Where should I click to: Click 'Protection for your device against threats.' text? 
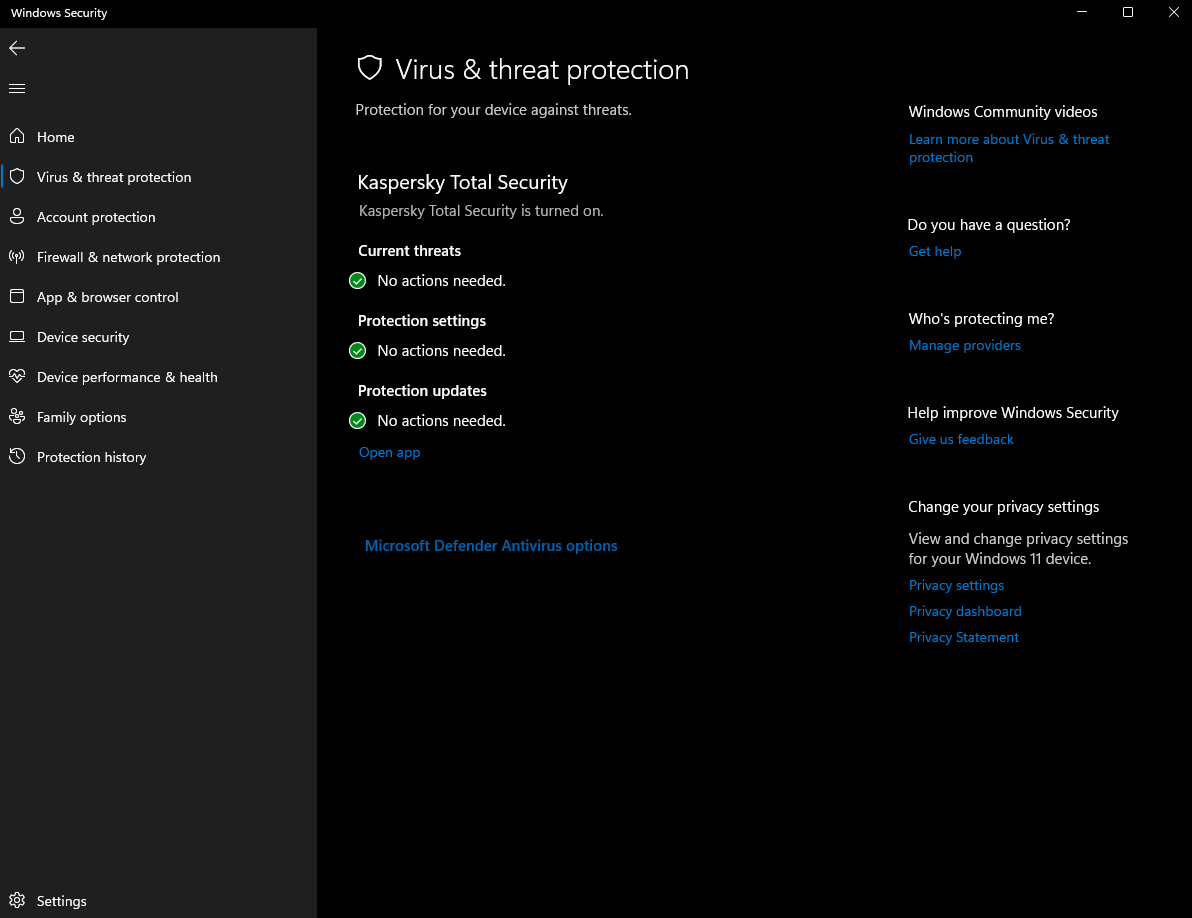pyautogui.click(x=493, y=110)
